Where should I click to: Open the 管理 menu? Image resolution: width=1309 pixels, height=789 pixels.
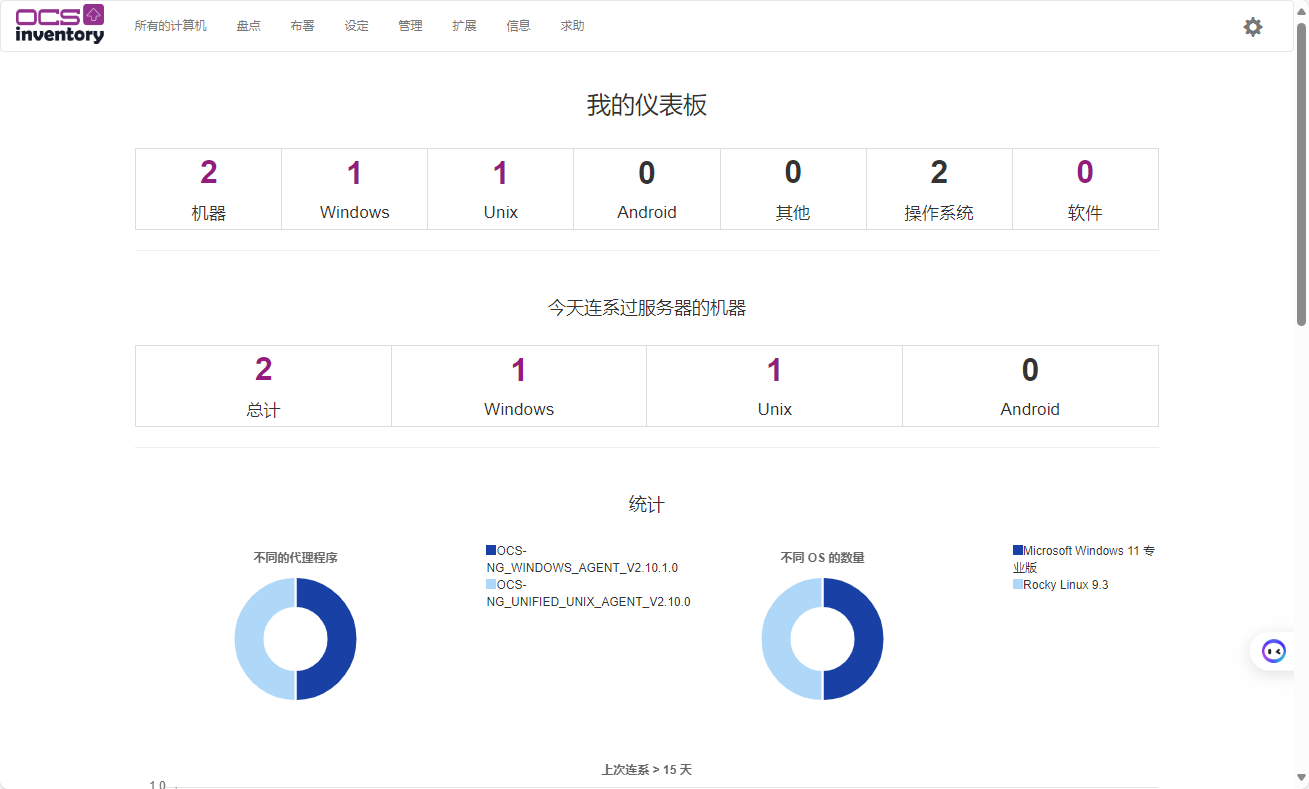411,26
